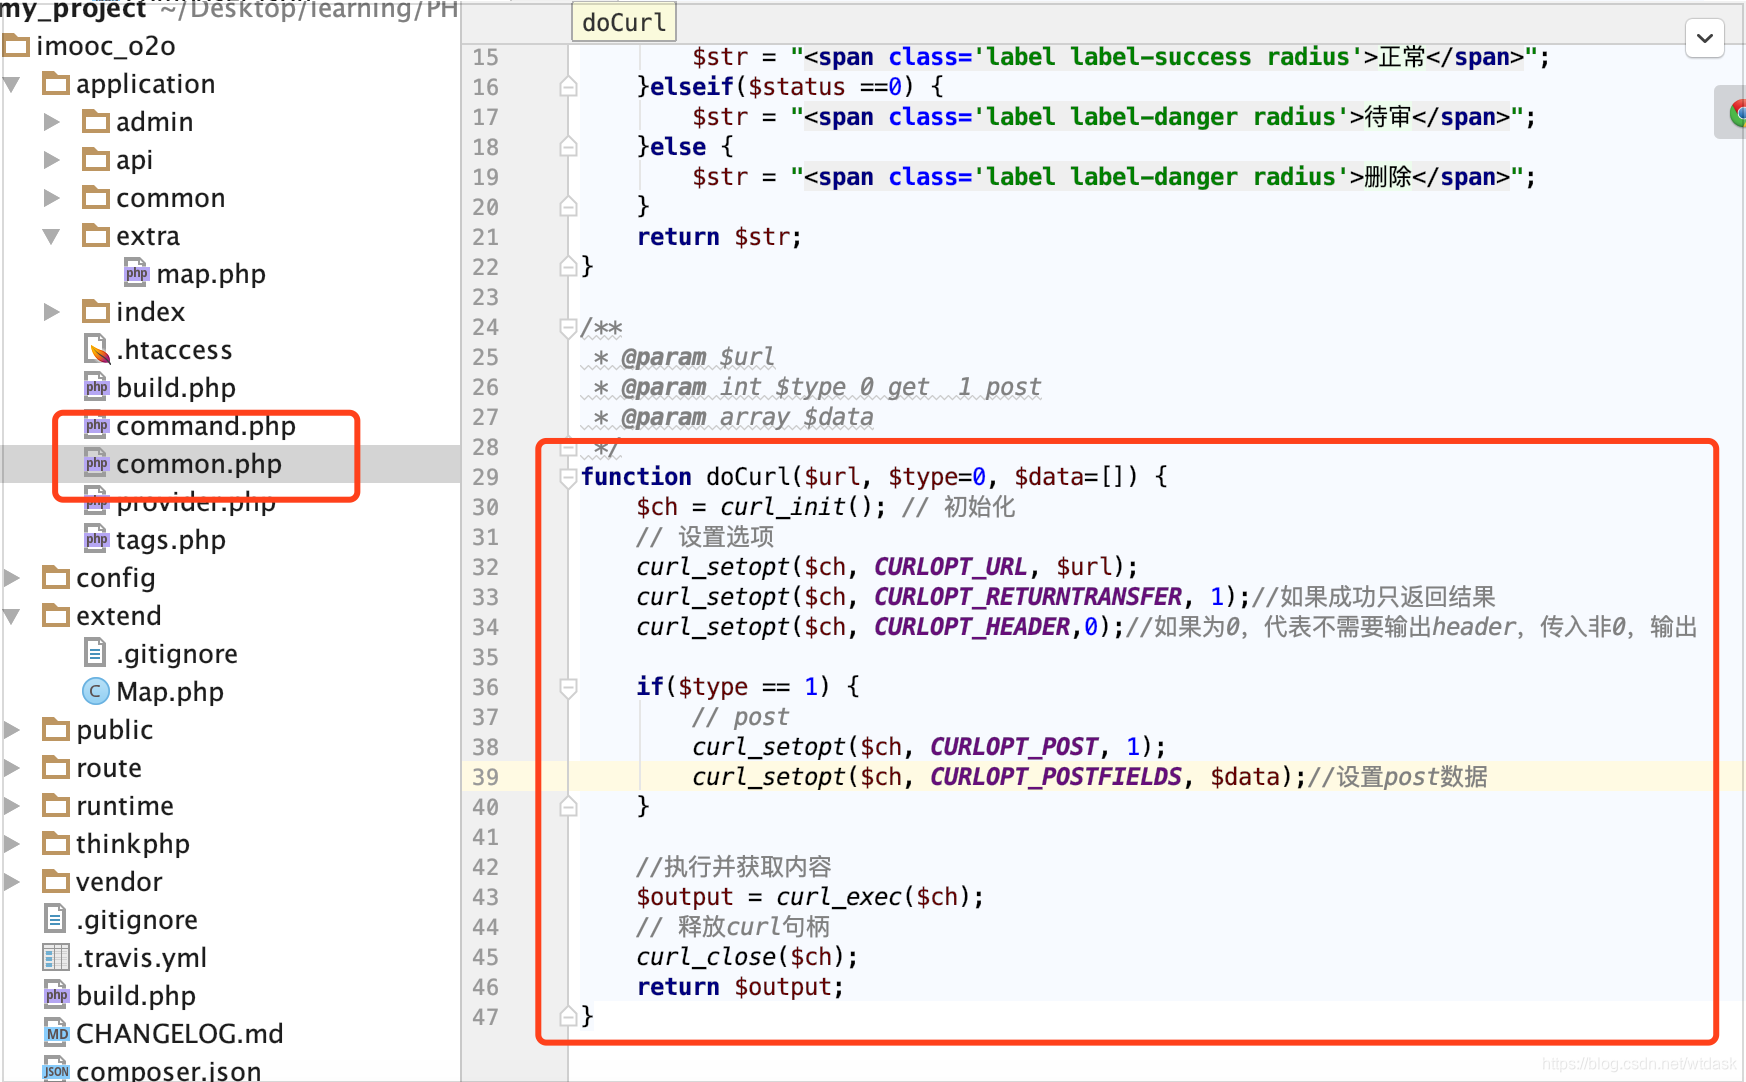Click the doCurl breadcrumb label

click(624, 22)
